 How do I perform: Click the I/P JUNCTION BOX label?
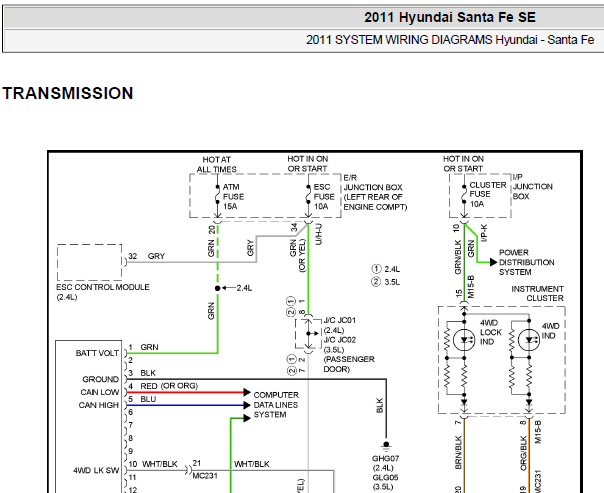[x=532, y=186]
